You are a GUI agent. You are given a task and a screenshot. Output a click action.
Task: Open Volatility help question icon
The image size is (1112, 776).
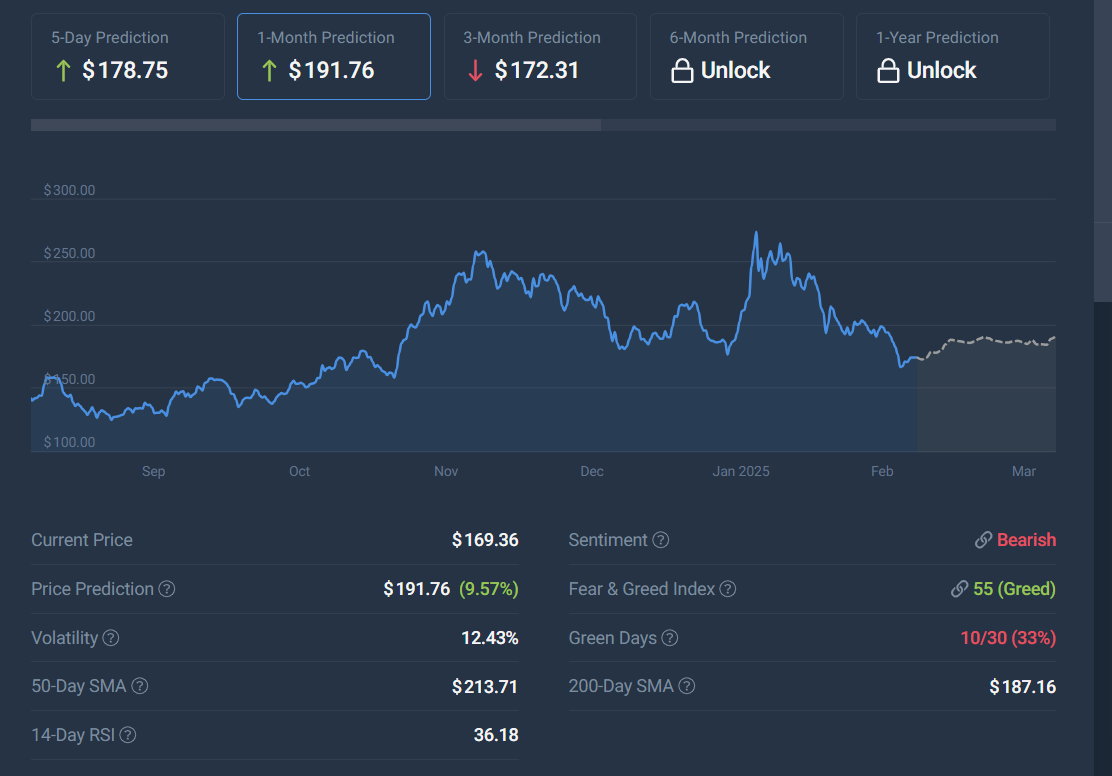tap(111, 638)
